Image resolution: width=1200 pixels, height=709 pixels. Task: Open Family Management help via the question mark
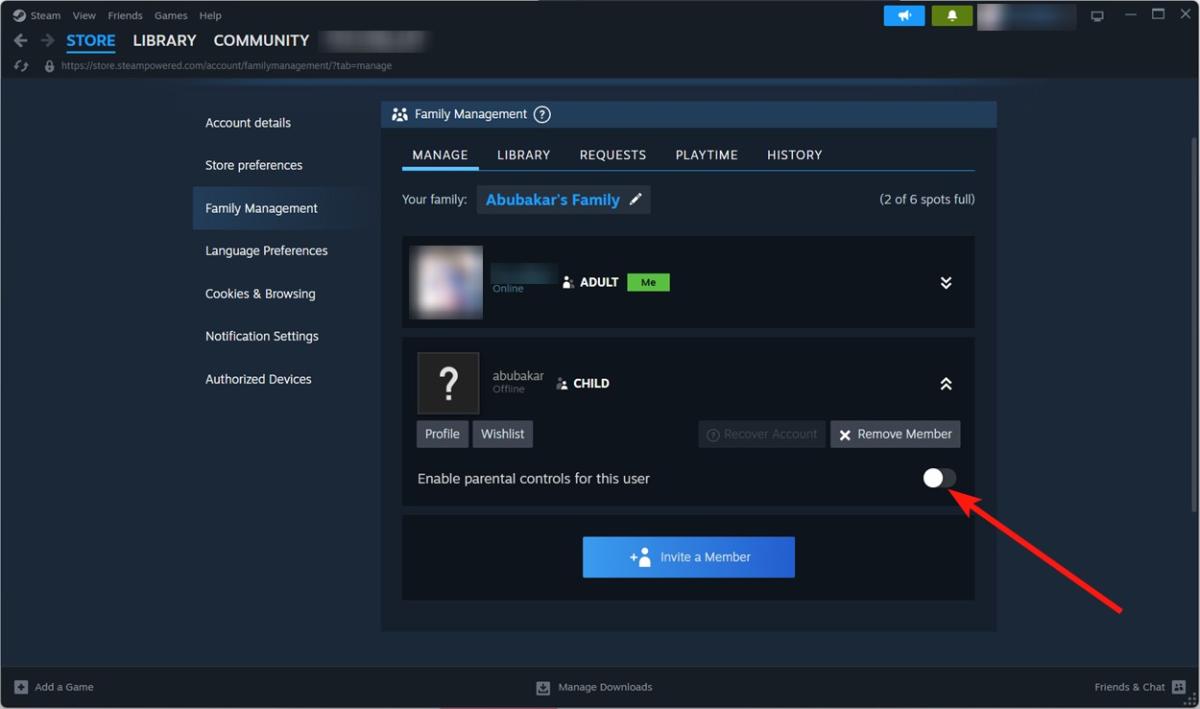click(x=542, y=114)
